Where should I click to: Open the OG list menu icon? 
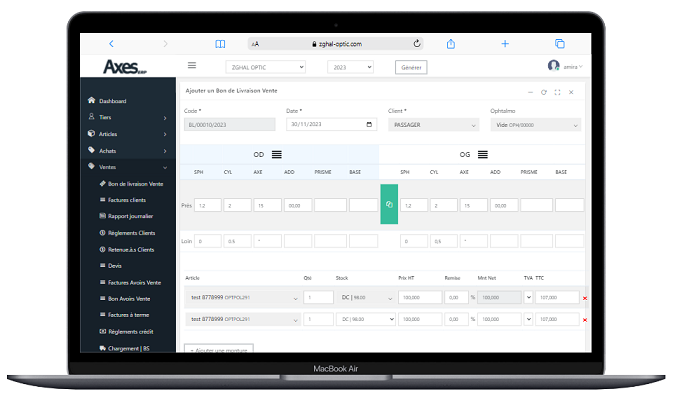[483, 155]
